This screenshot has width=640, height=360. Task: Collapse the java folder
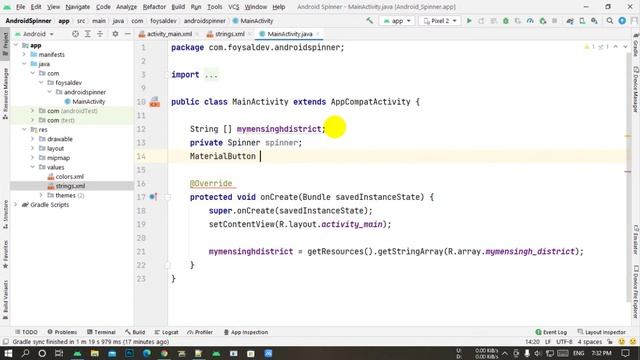[x=24, y=64]
